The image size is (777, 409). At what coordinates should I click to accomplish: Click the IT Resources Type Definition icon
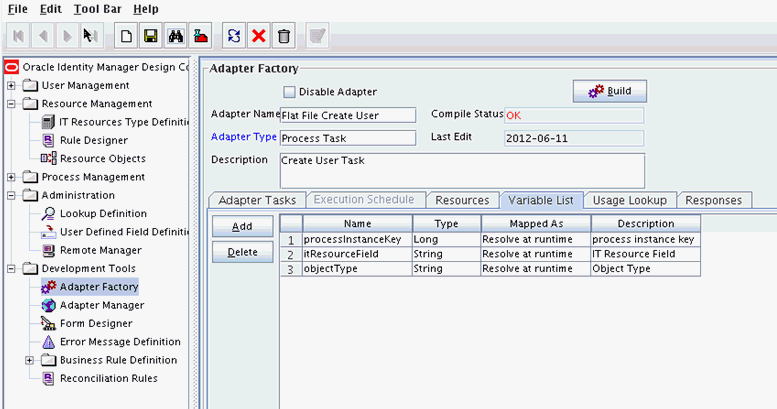[x=48, y=122]
